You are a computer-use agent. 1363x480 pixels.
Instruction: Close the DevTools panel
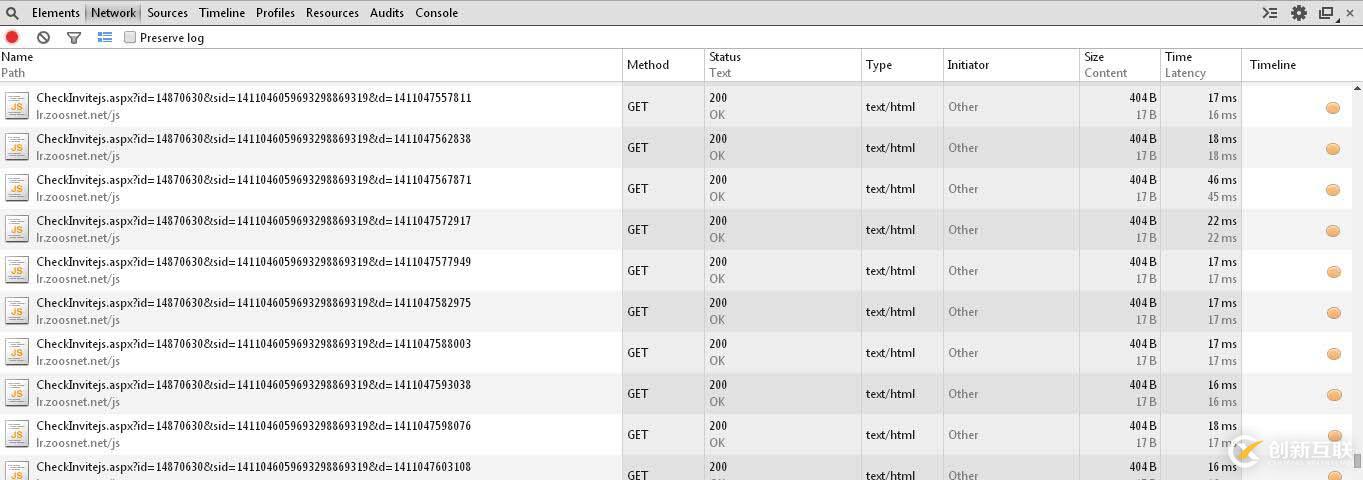(x=1351, y=13)
